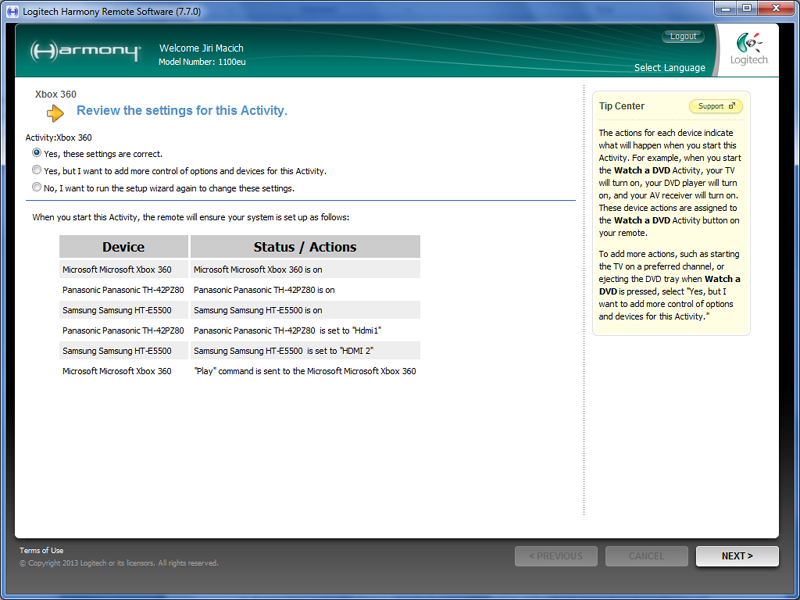Image resolution: width=800 pixels, height=600 pixels.
Task: Click the disabled PREVIOUS button
Action: point(556,556)
